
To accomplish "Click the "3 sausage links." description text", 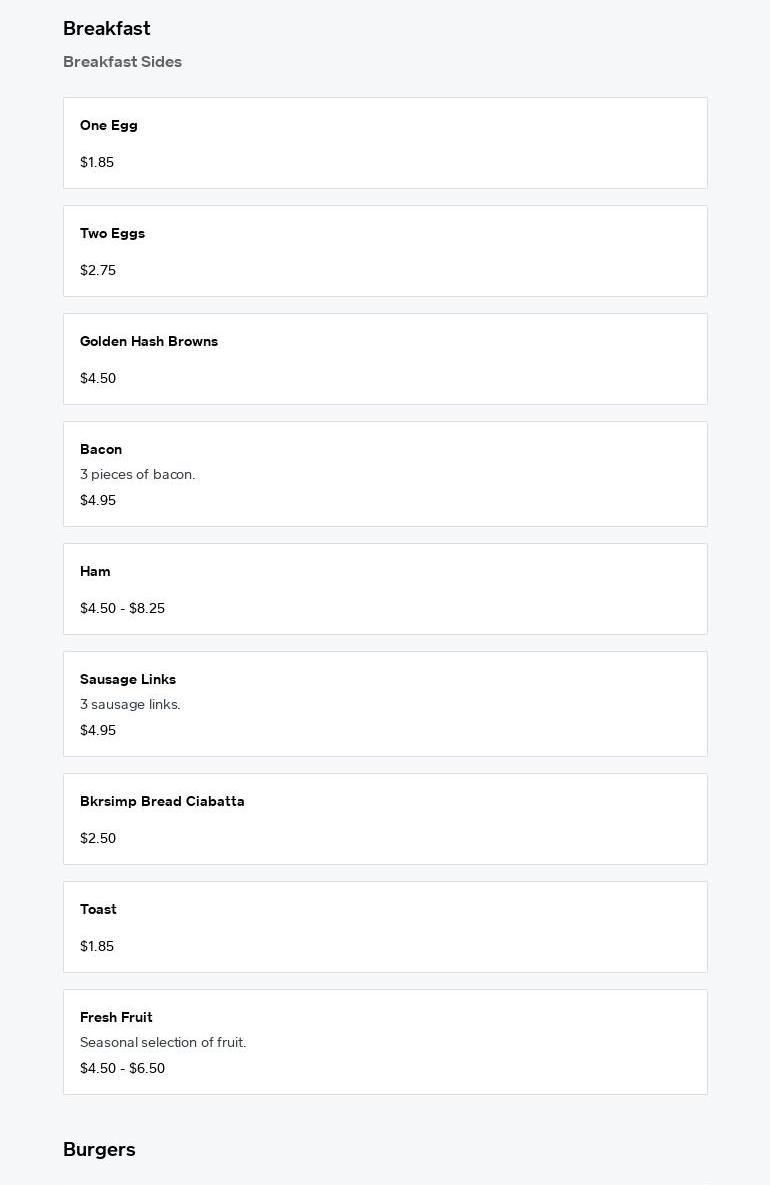I will tap(130, 705).
